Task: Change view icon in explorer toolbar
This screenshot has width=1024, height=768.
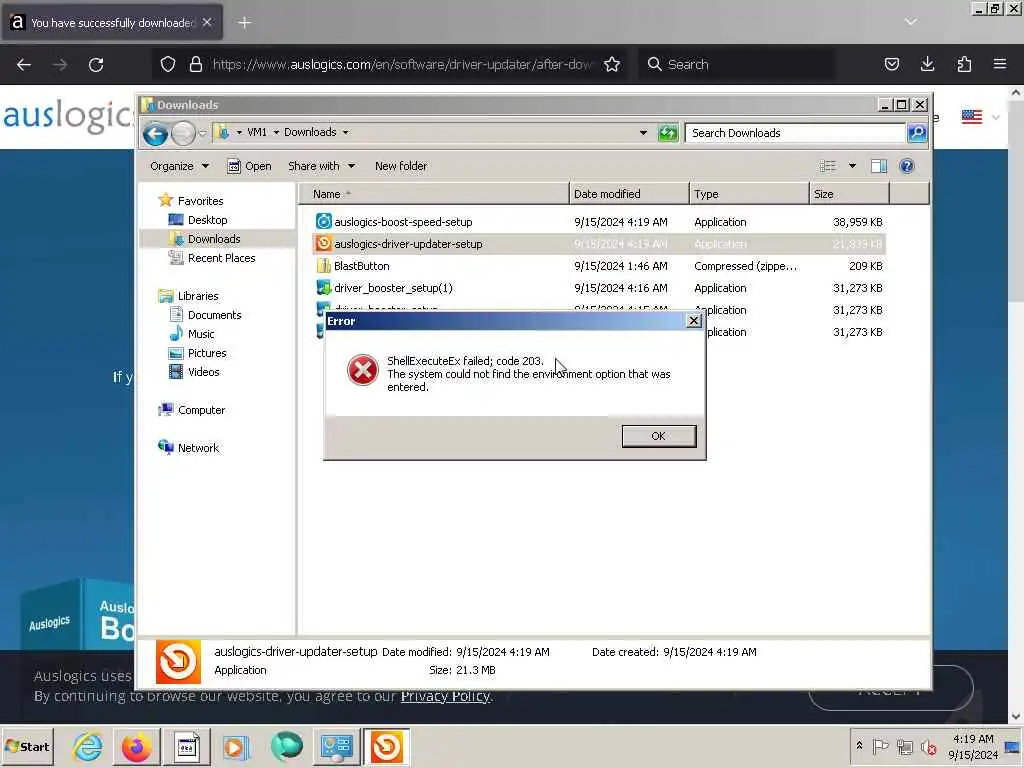Action: (x=827, y=167)
